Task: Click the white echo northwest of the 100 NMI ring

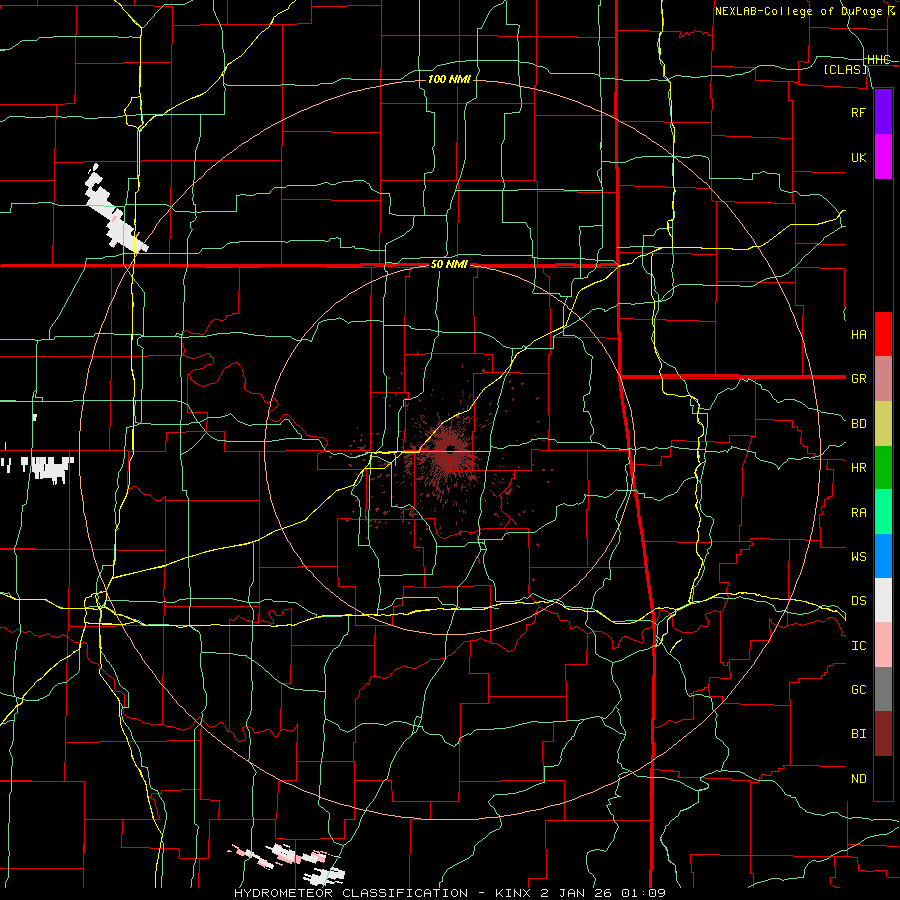Action: [x=115, y=210]
